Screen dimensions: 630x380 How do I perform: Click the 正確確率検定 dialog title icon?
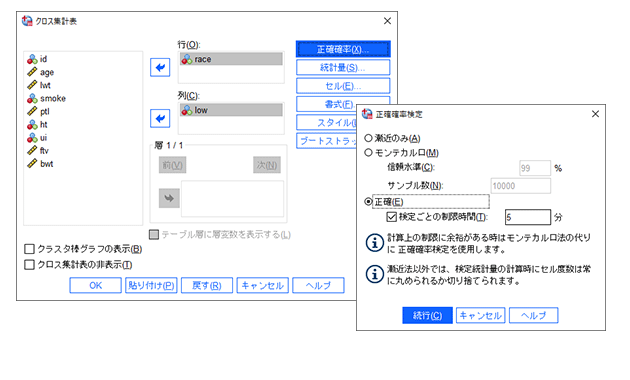coord(367,114)
